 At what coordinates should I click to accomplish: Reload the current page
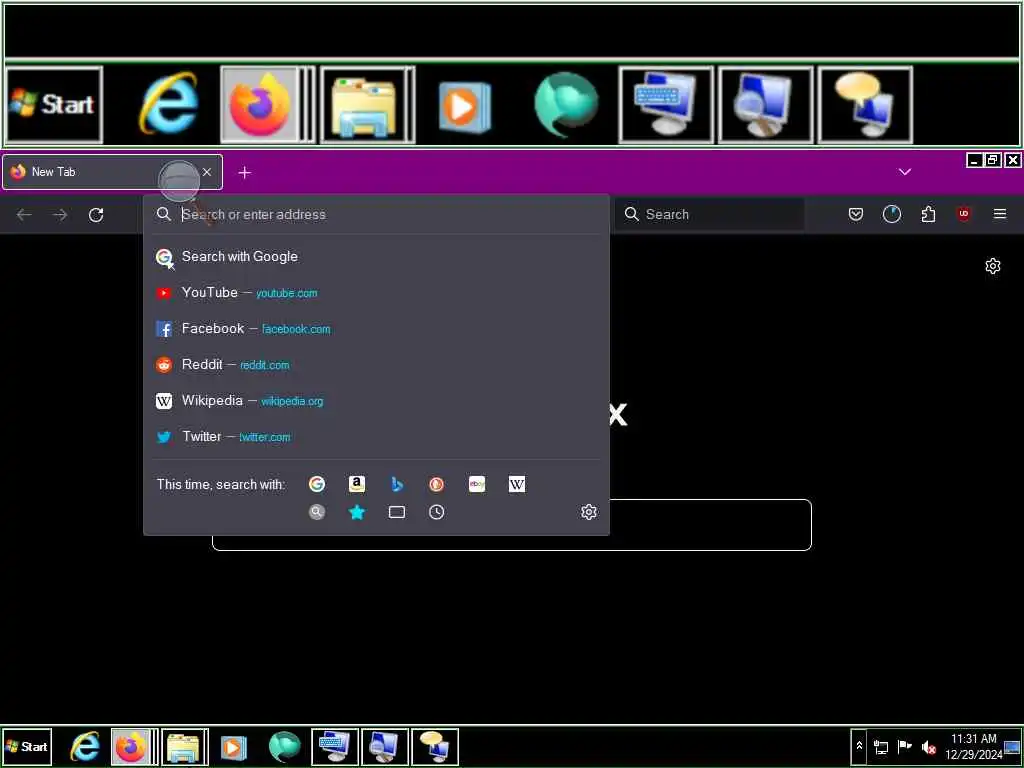96,215
